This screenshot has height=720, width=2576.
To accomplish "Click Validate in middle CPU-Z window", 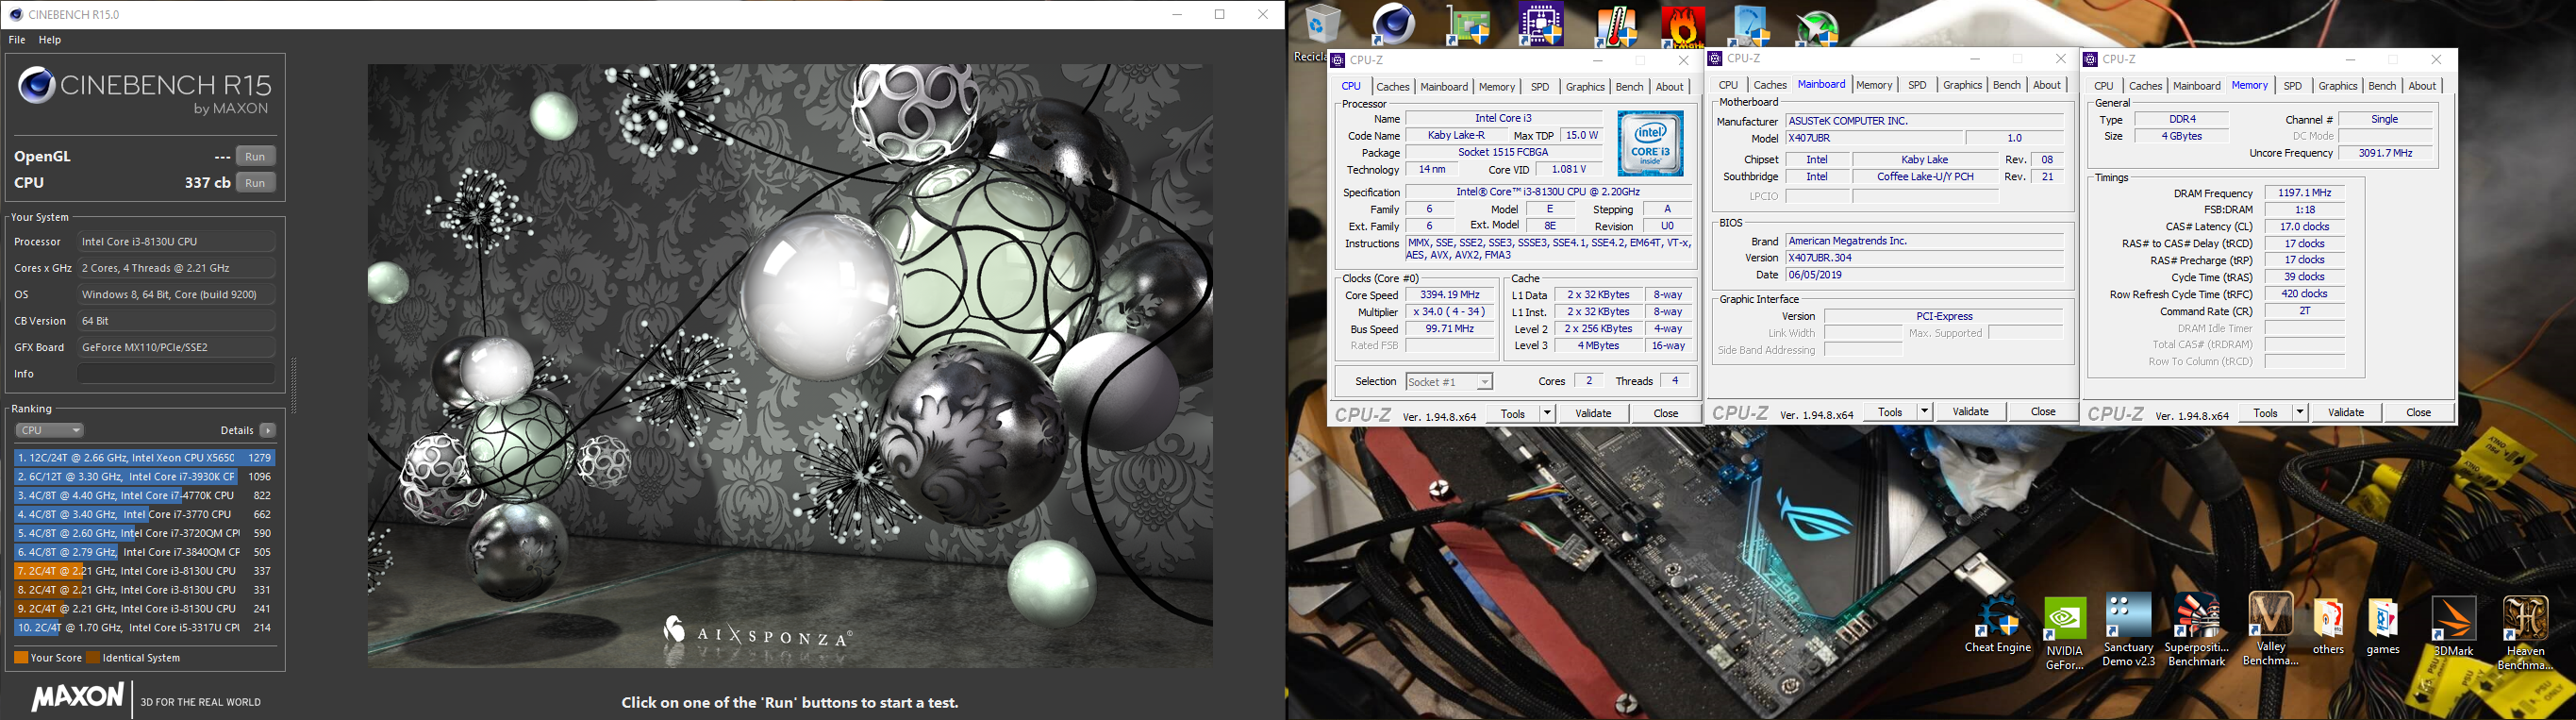I will (1970, 411).
